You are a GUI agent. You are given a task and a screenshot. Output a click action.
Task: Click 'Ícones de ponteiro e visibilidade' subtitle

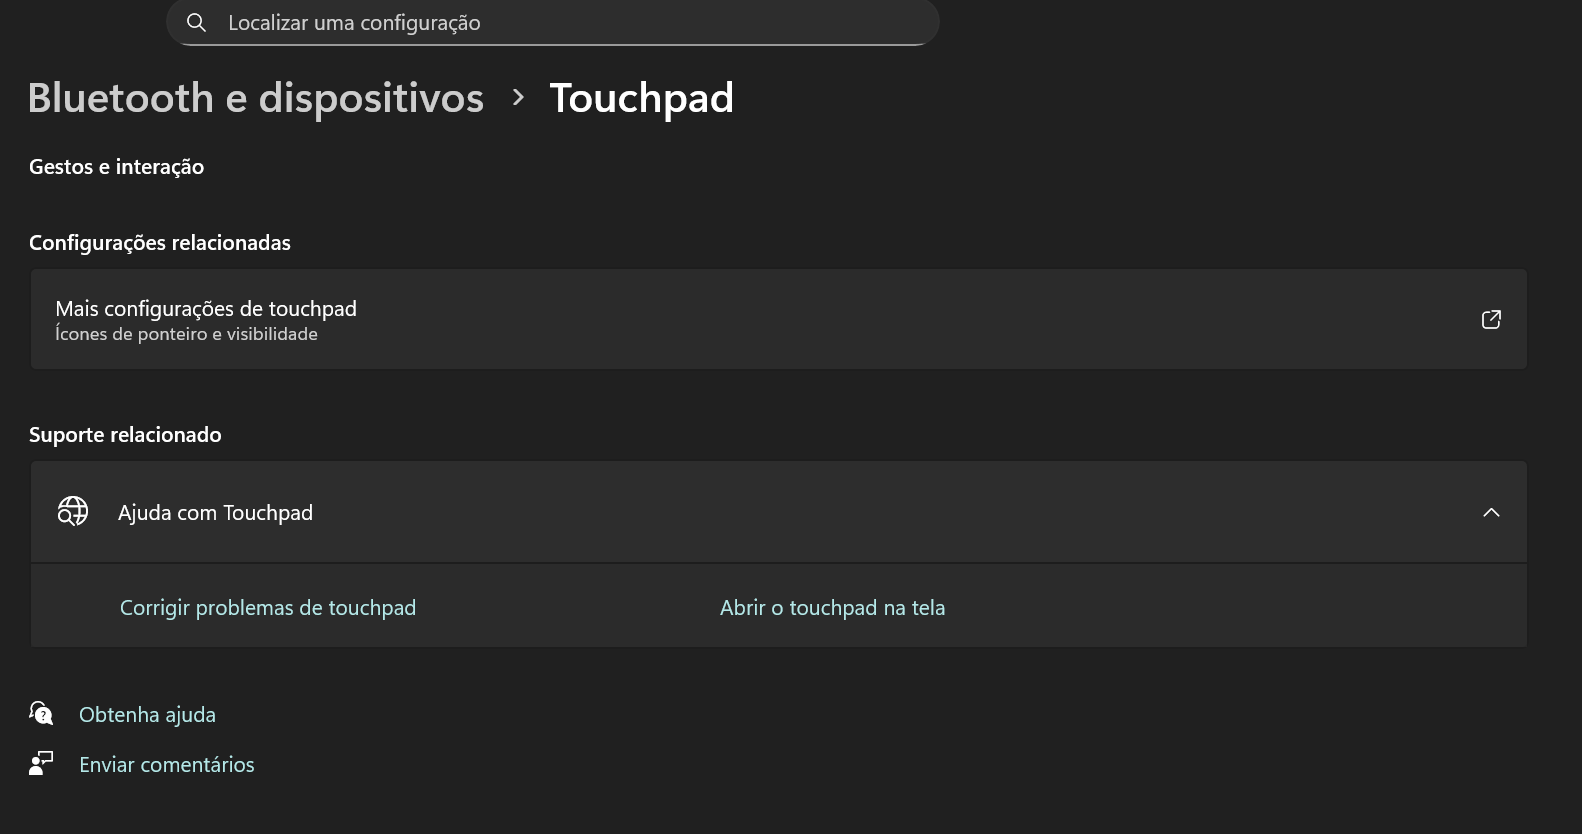tap(187, 334)
